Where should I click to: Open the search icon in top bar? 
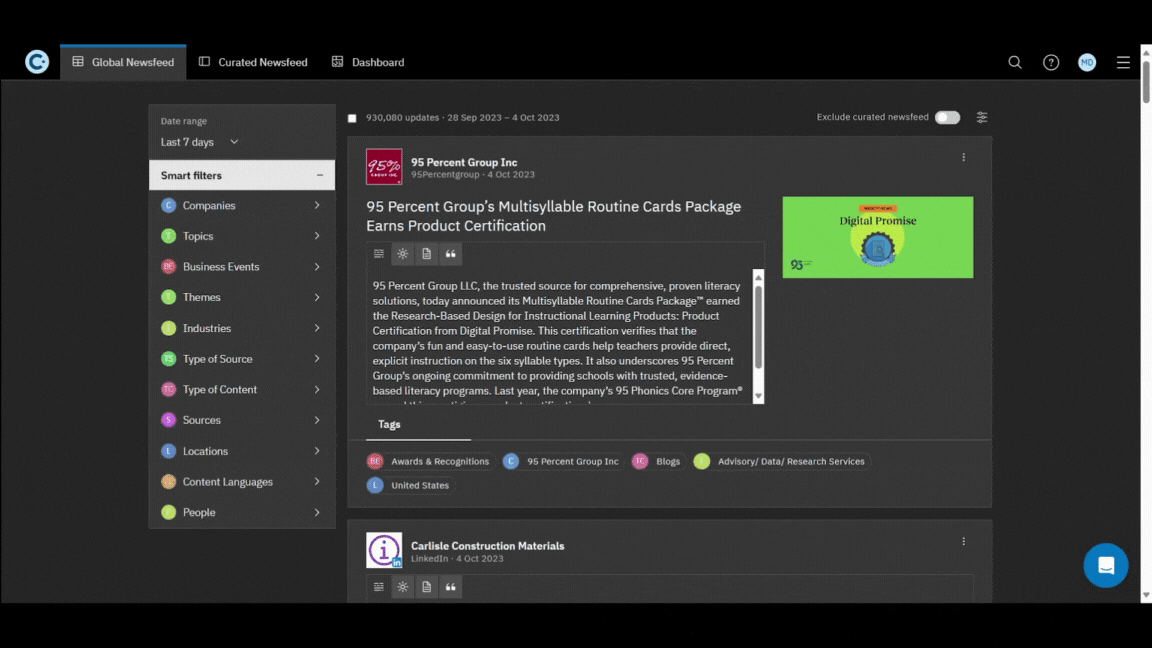pos(1014,62)
